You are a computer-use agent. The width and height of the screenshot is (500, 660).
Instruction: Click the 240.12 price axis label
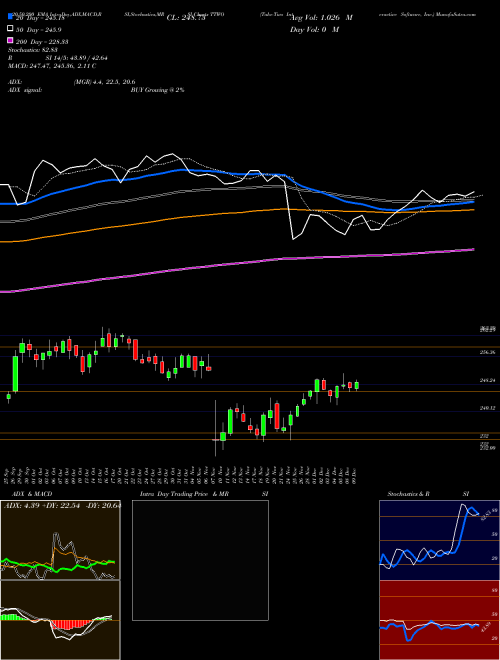coord(487,408)
